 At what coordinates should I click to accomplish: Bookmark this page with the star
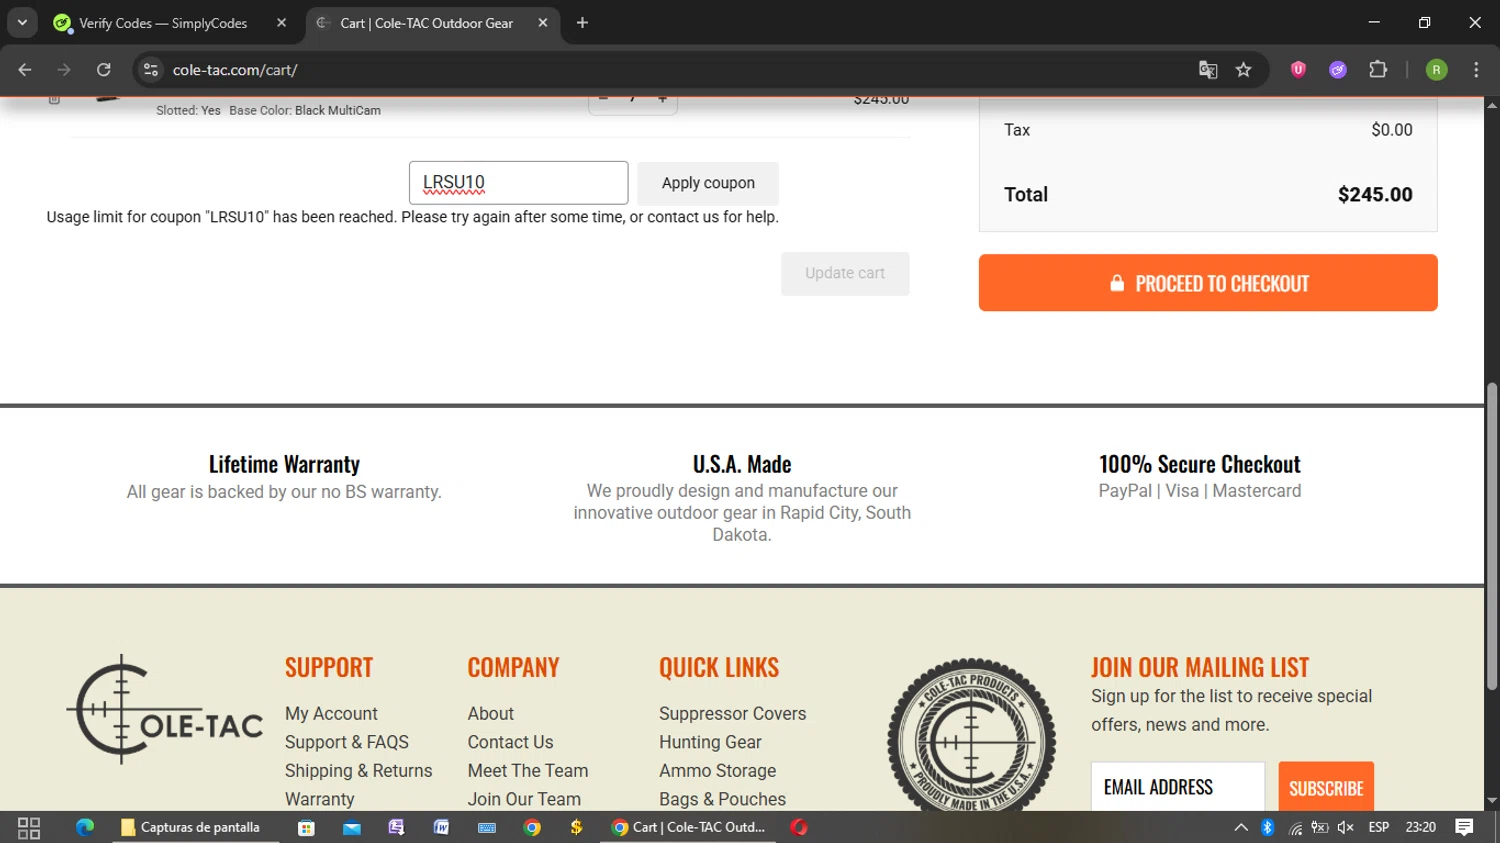point(1243,70)
